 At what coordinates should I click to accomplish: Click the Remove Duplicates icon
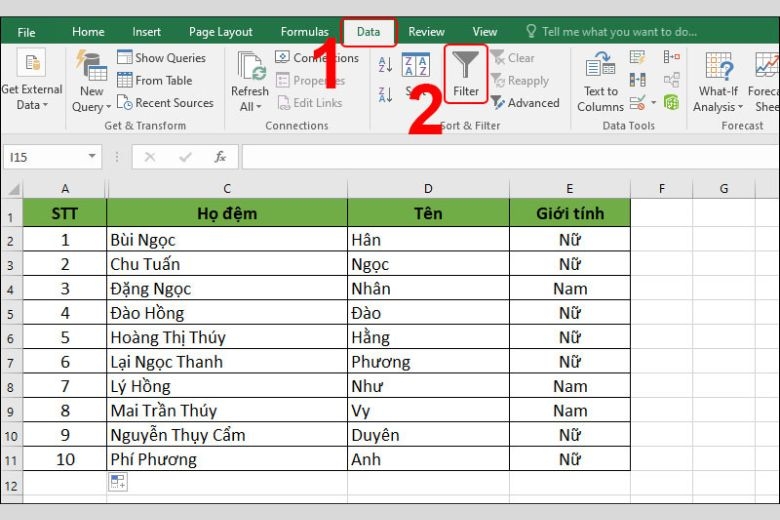pyautogui.click(x=637, y=80)
